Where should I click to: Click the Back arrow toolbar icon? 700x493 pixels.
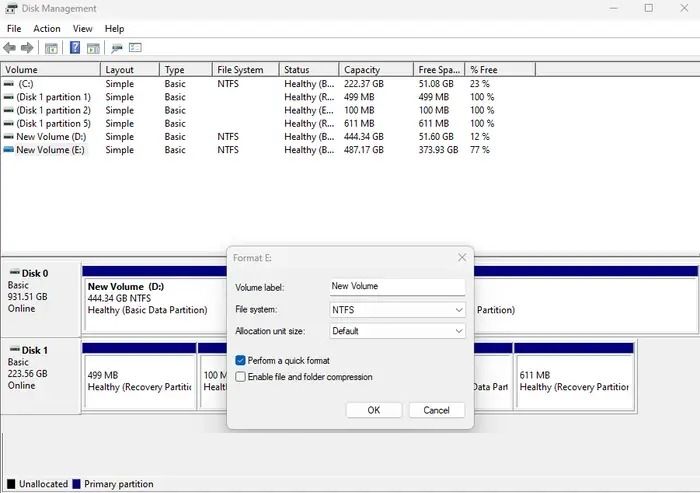pos(10,48)
